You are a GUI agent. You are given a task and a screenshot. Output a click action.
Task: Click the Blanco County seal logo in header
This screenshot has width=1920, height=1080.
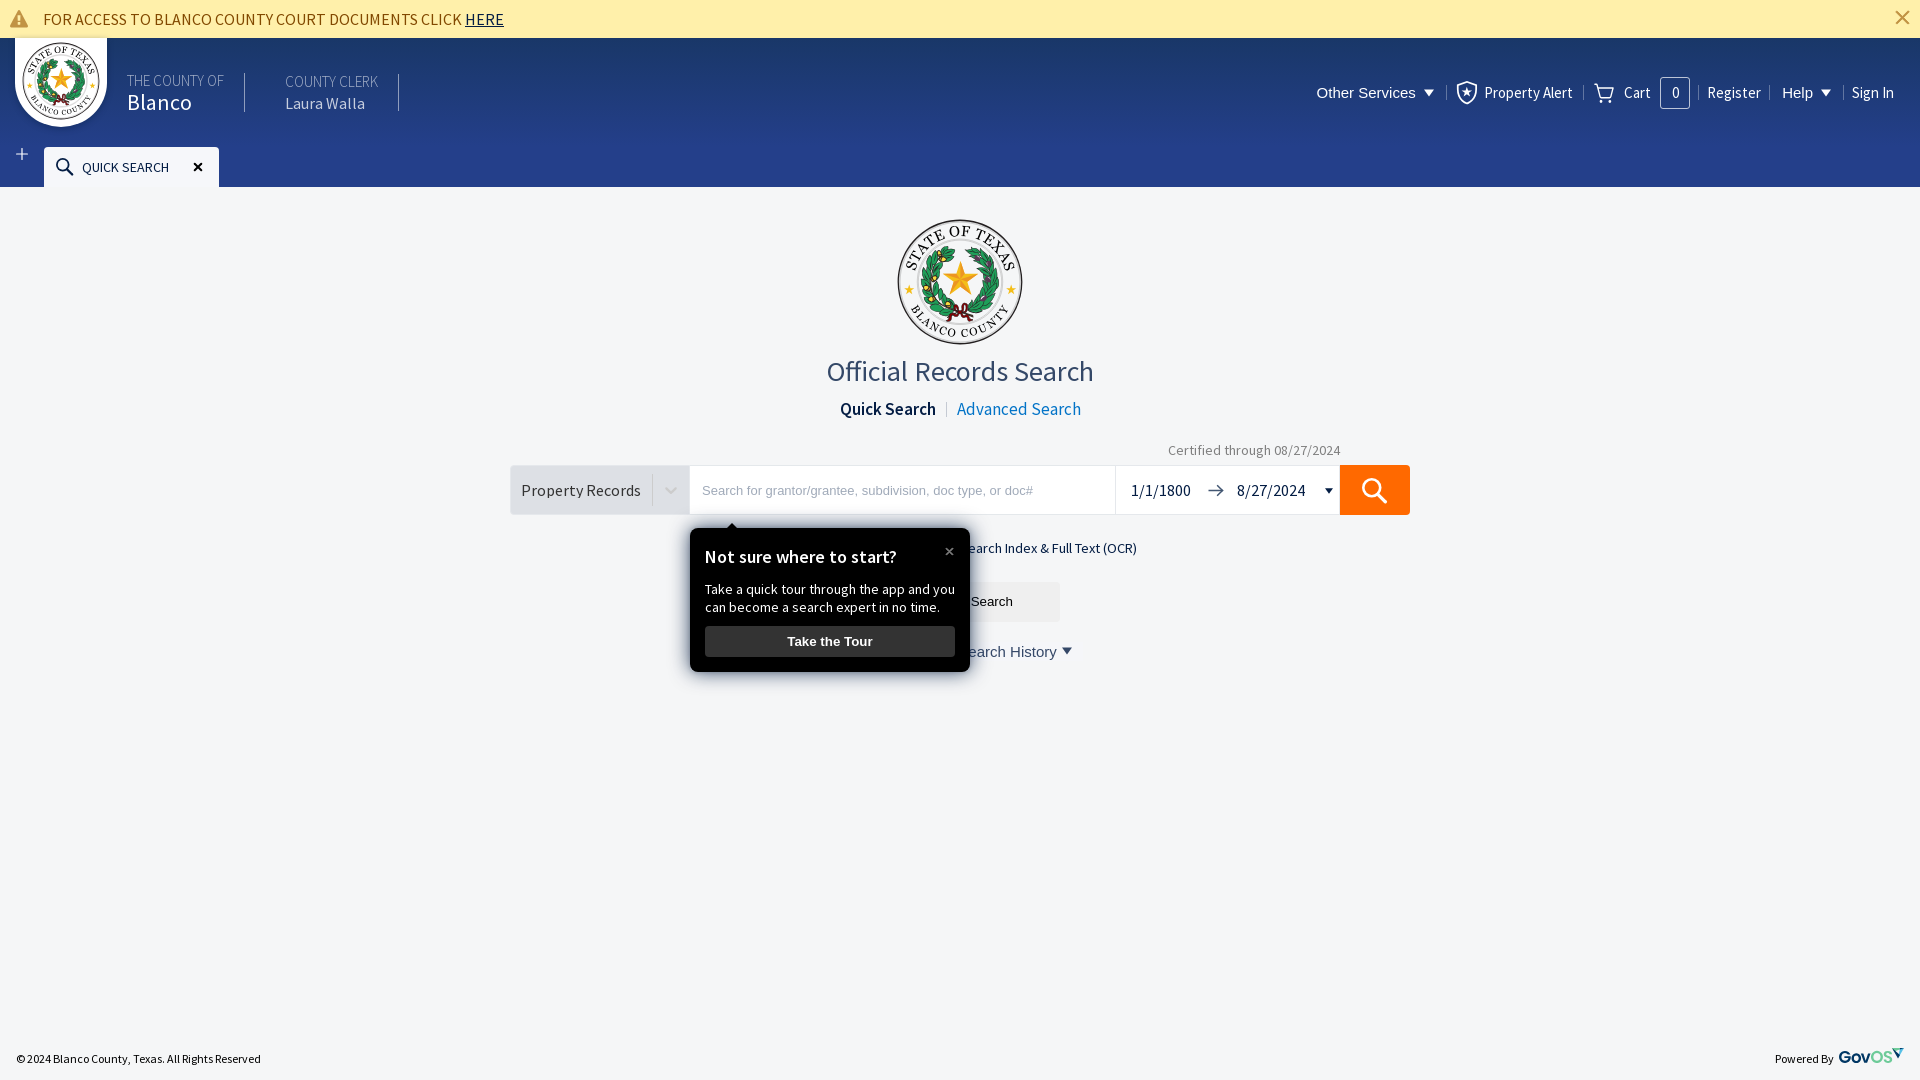point(61,81)
